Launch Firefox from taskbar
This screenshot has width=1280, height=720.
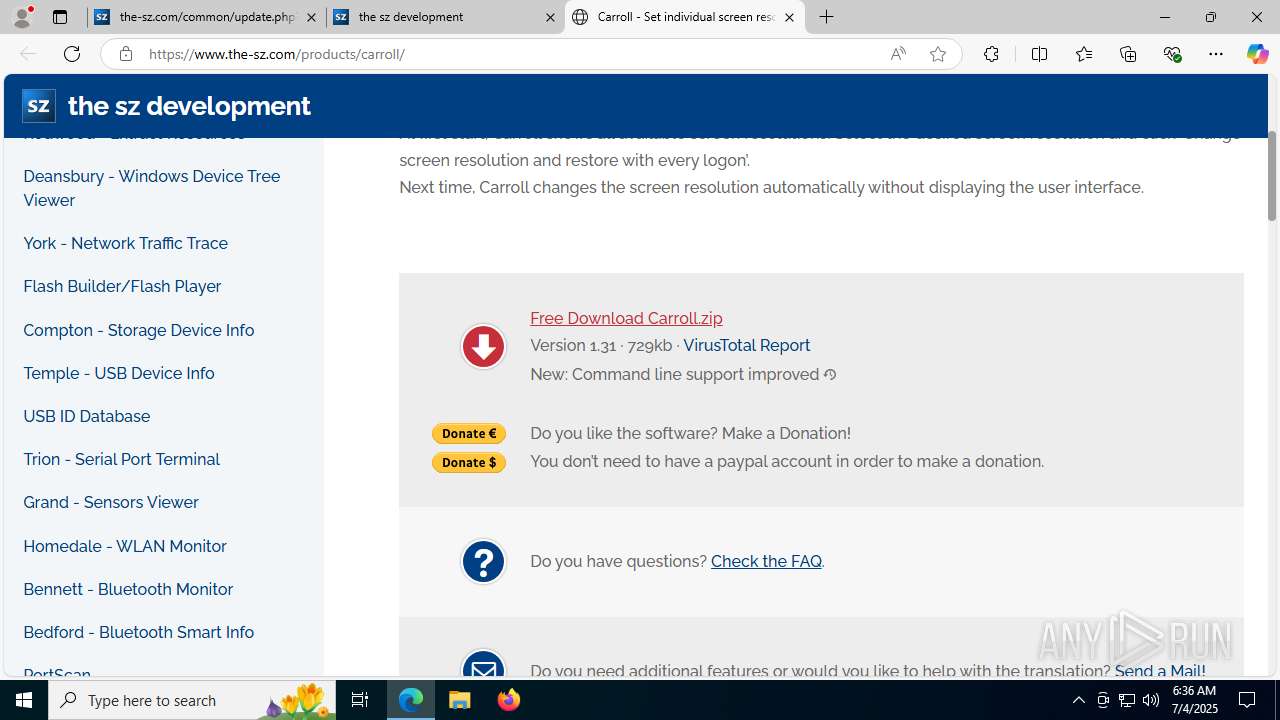coord(508,700)
